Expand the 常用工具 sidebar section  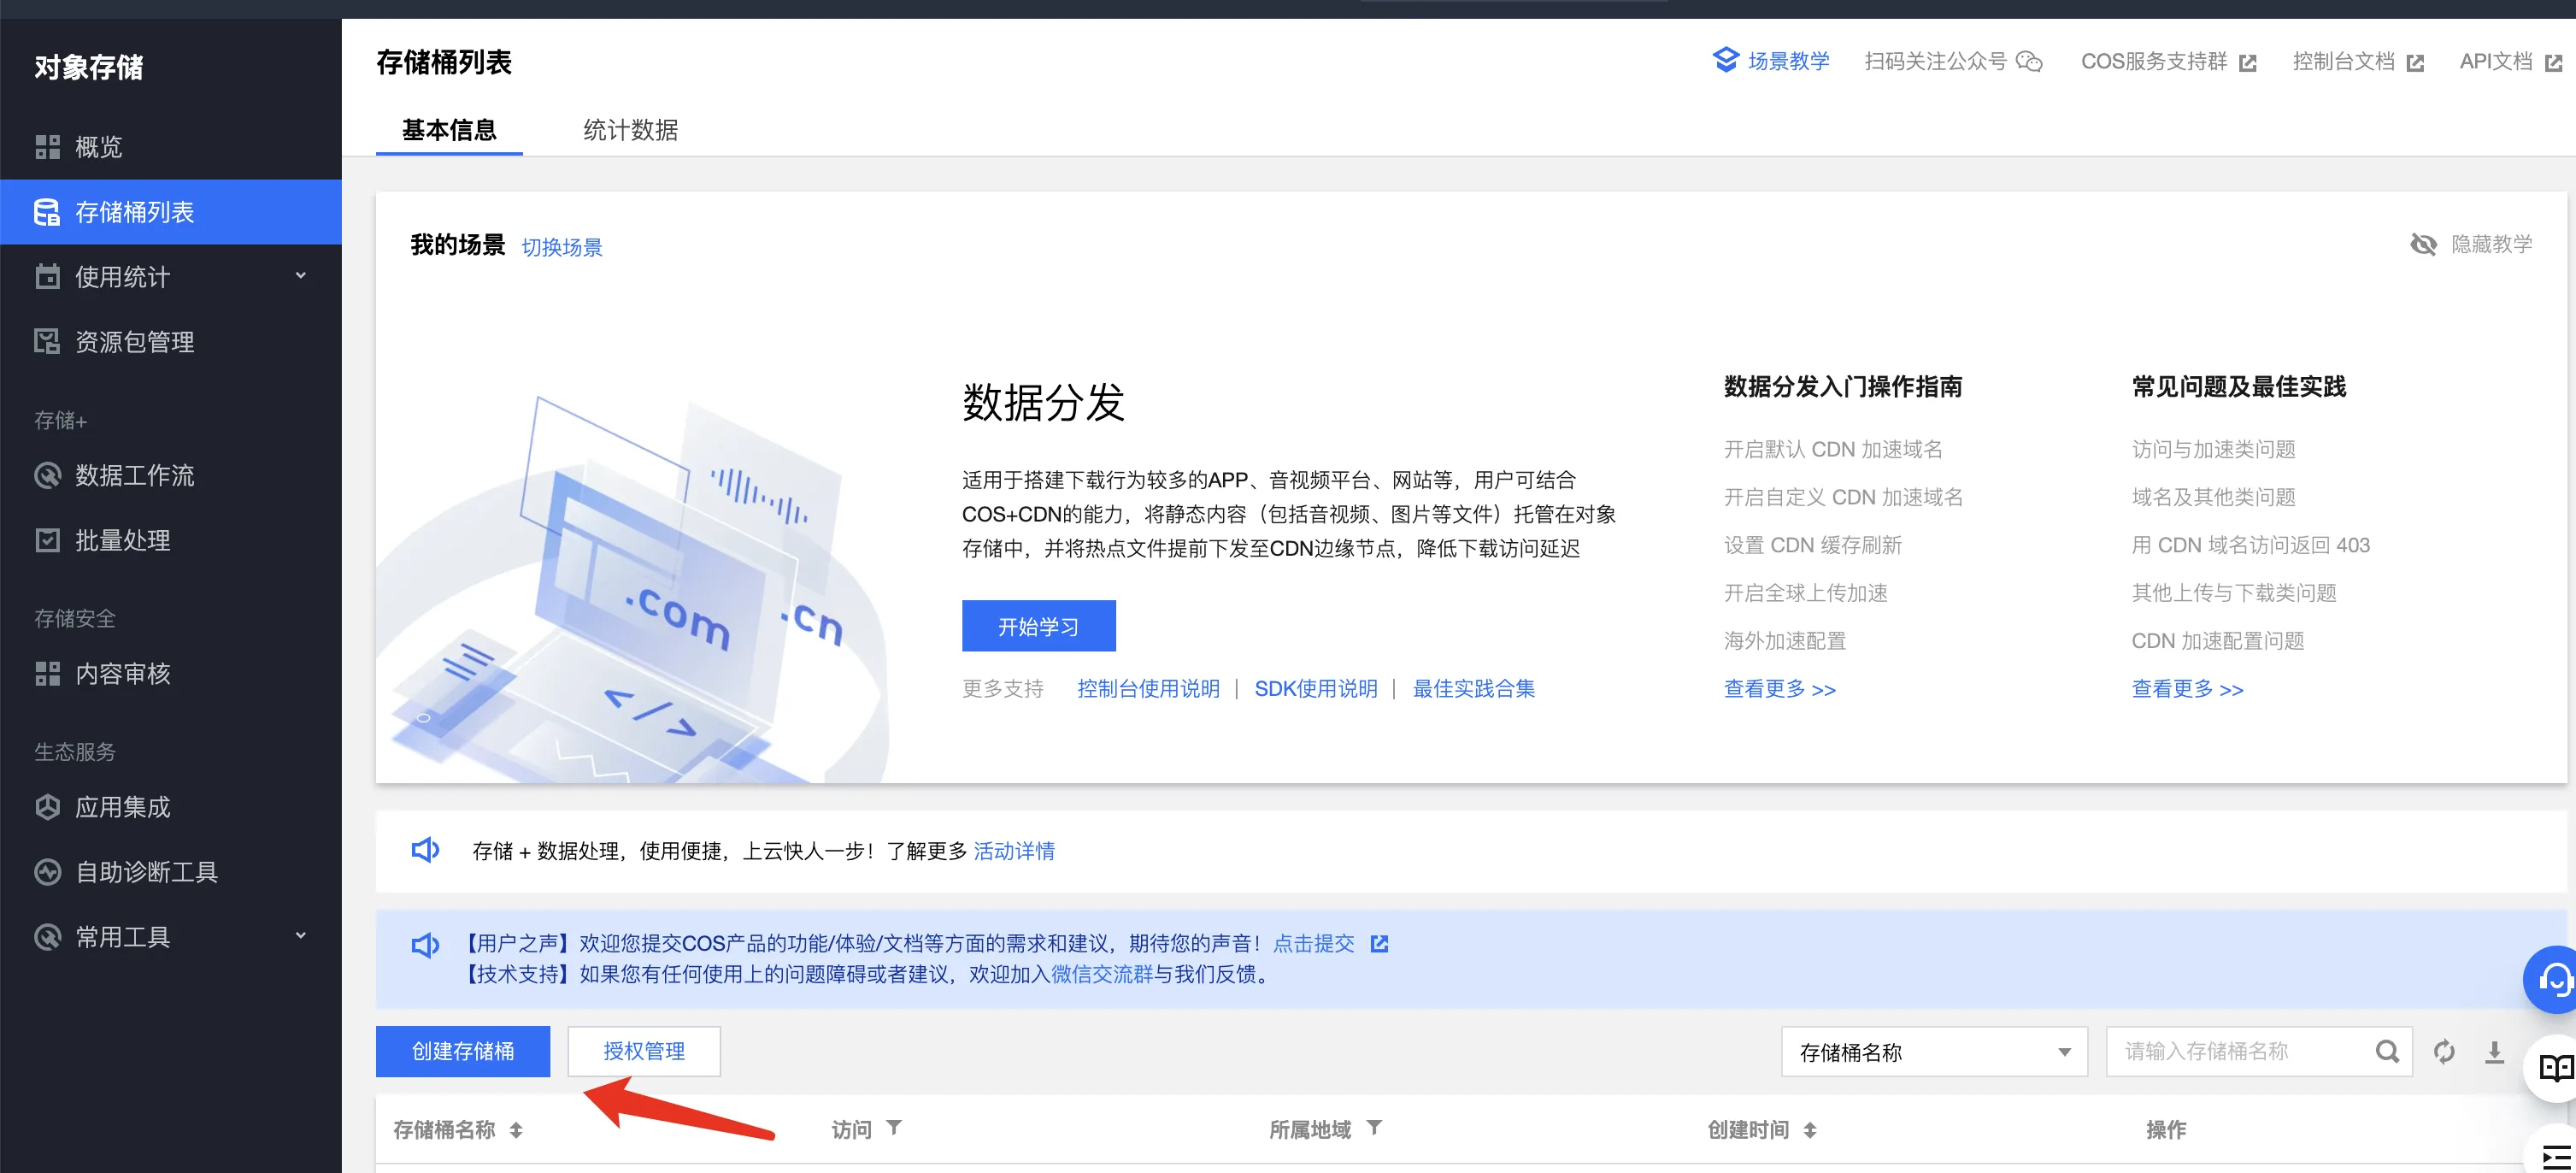170,937
